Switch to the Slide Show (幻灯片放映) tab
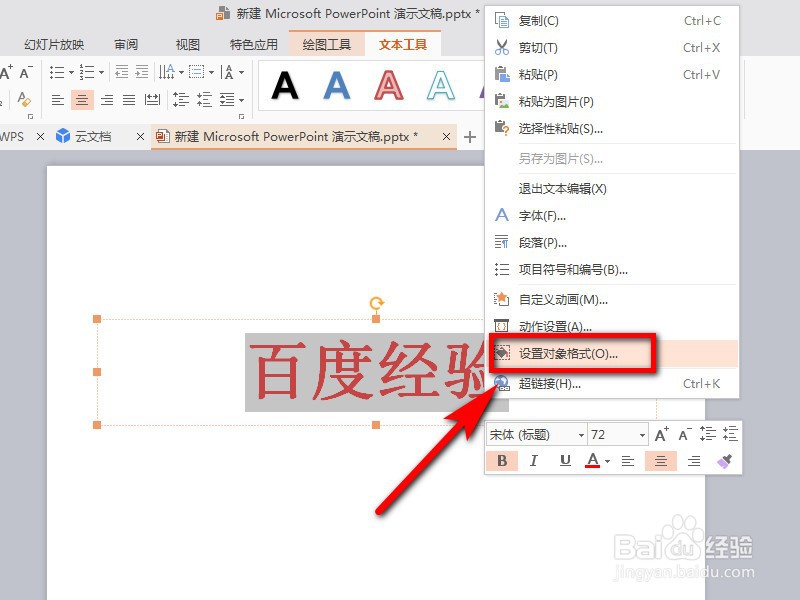The width and height of the screenshot is (800, 600). coord(54,45)
